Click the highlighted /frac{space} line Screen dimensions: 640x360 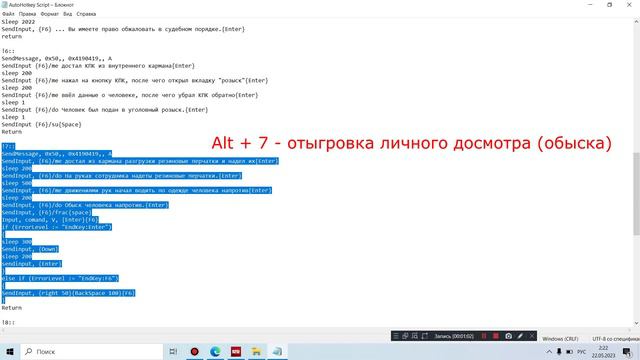click(47, 212)
